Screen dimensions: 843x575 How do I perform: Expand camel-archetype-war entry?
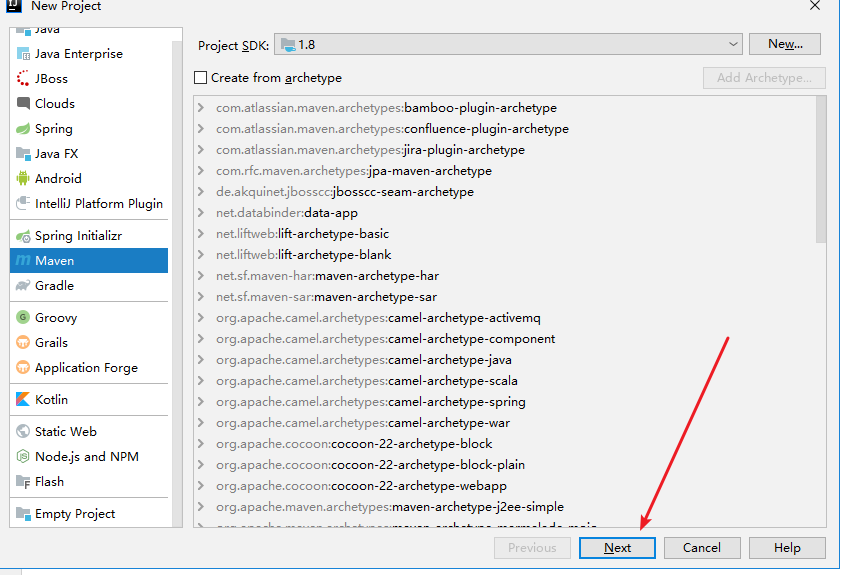coord(201,422)
